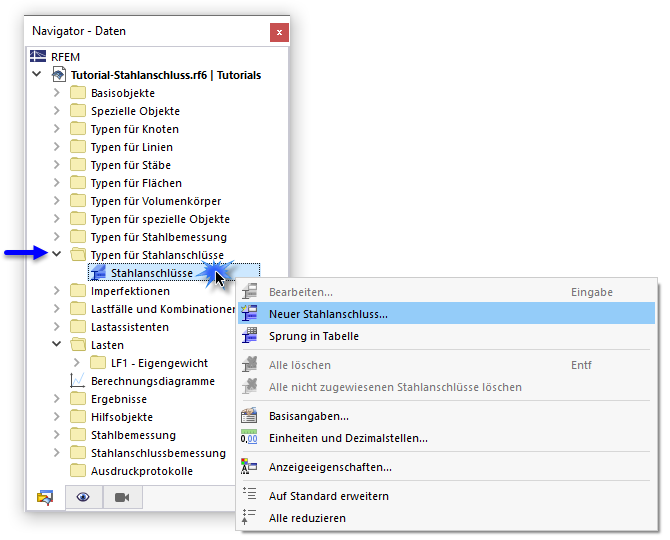670x540 pixels.
Task: Click the RFEM root label
Action: click(65, 57)
